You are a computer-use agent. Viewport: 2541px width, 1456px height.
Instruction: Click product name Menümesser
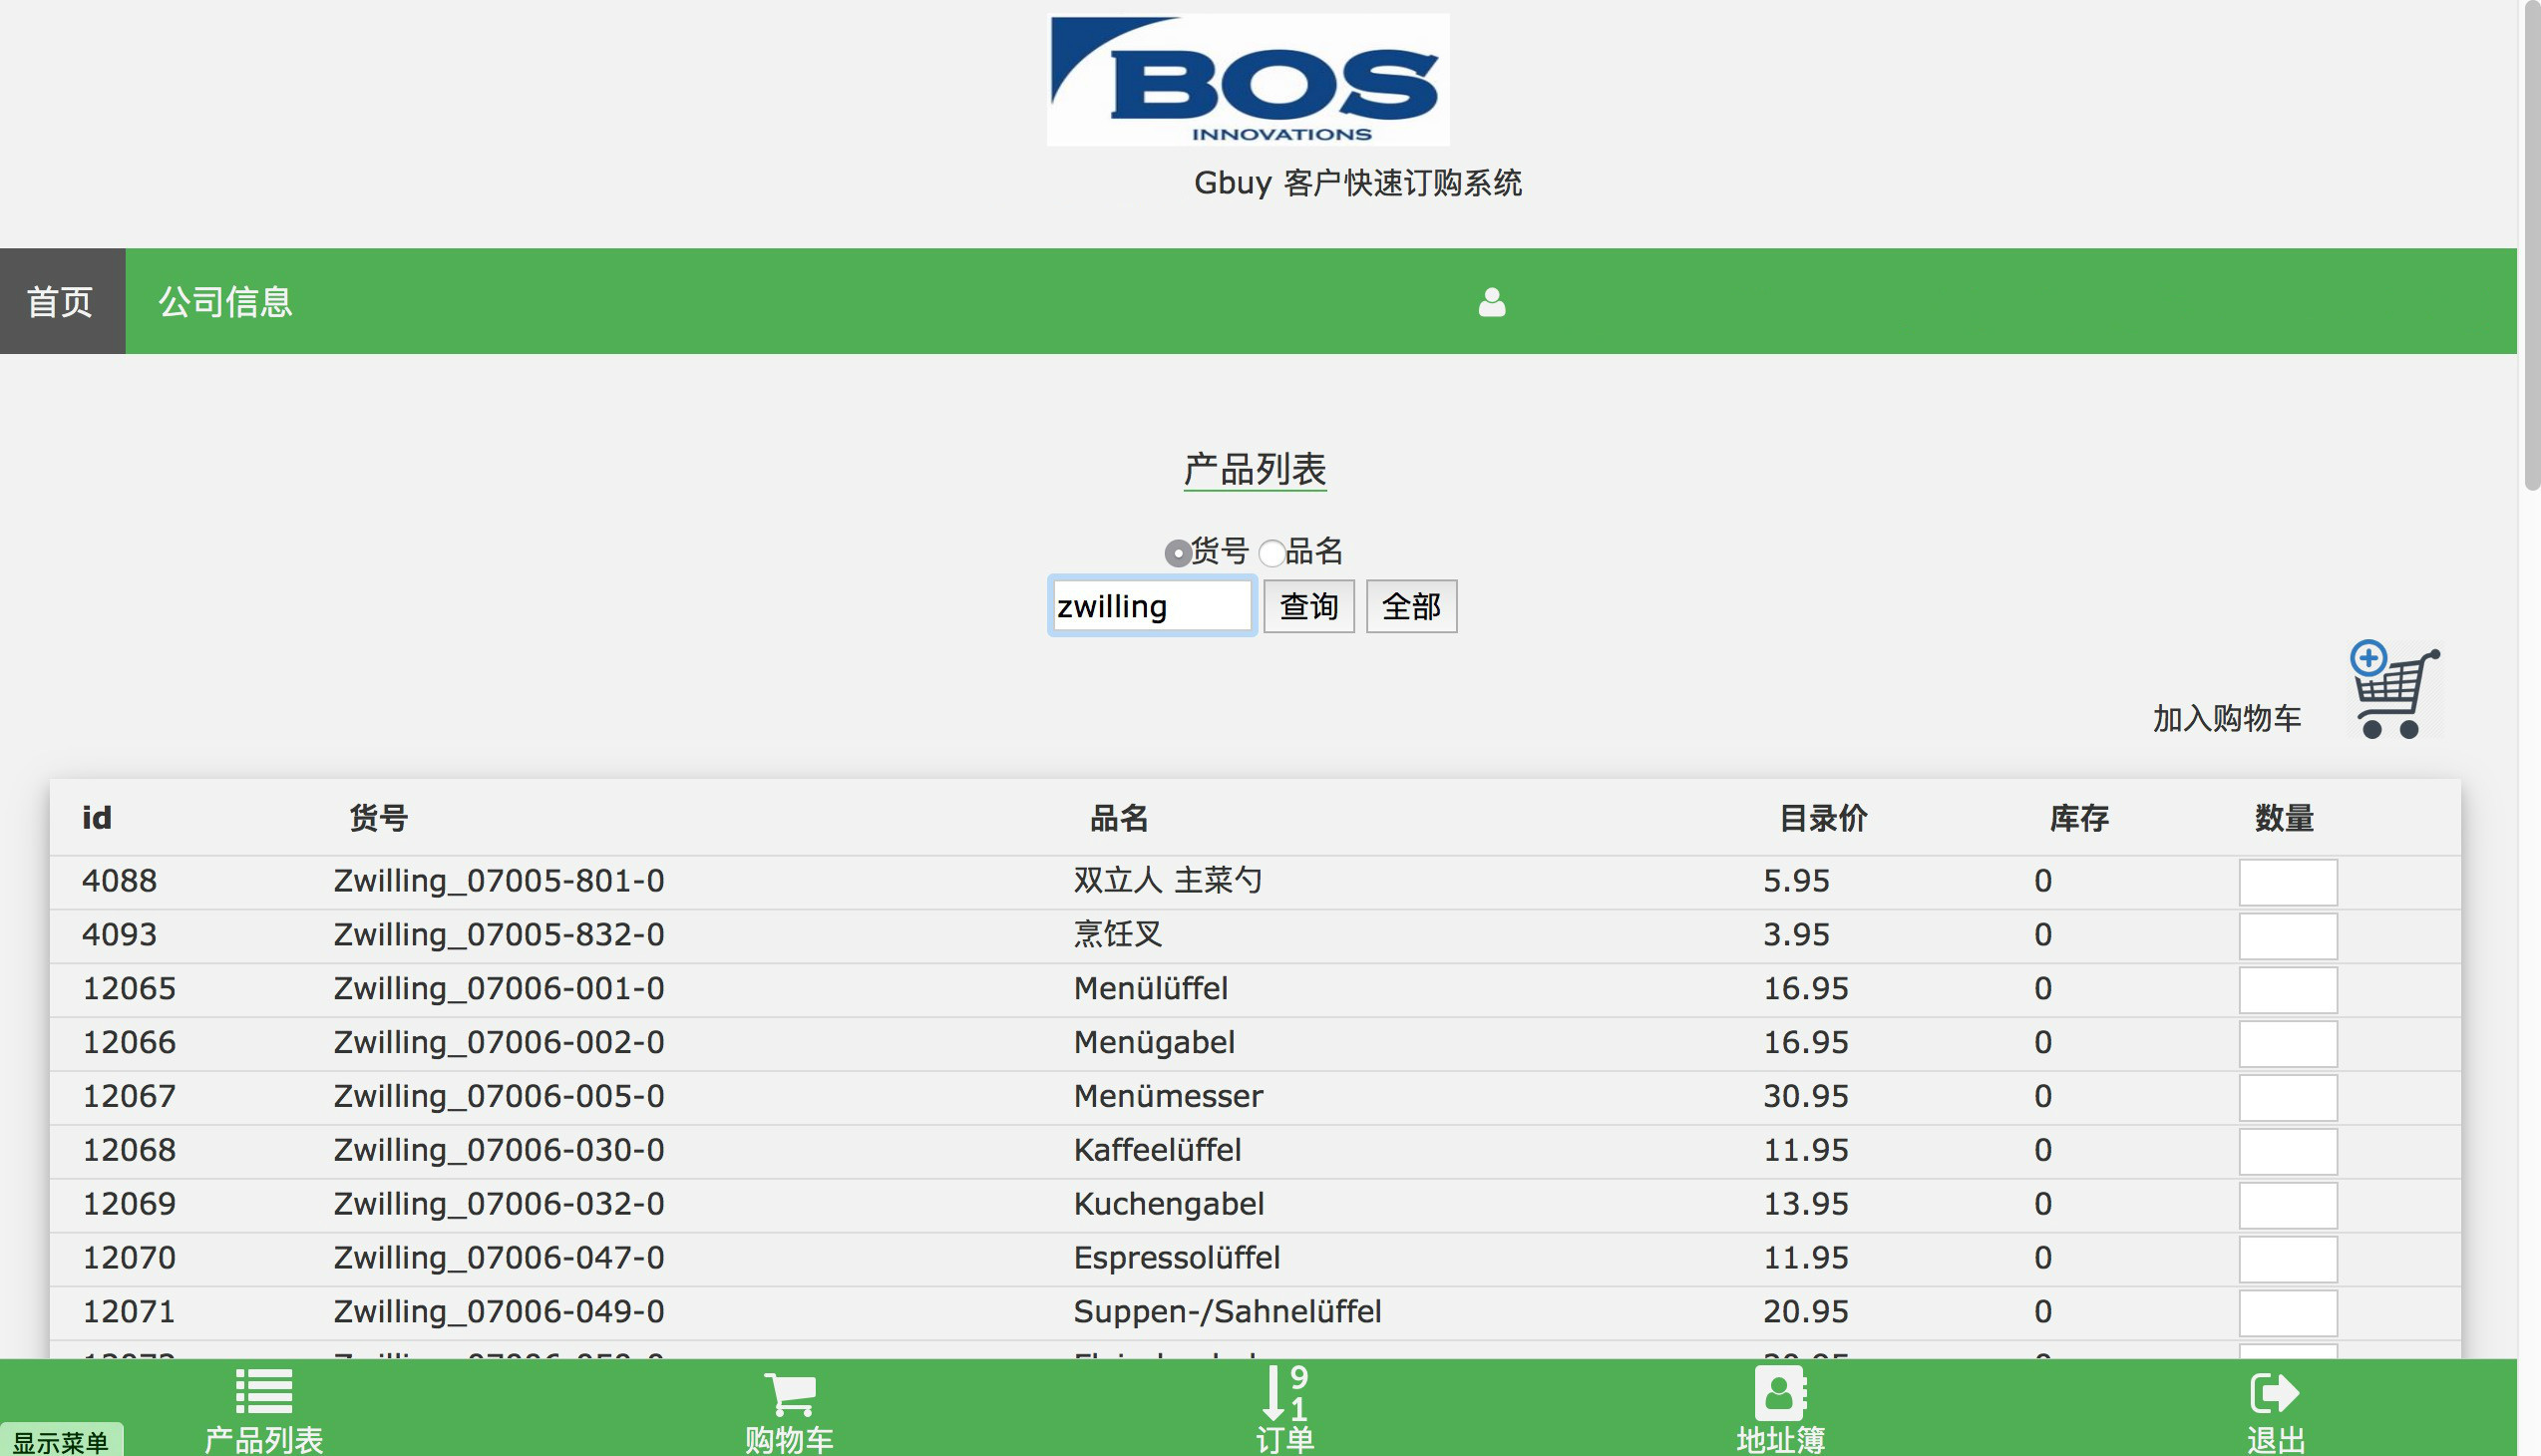[x=1168, y=1097]
